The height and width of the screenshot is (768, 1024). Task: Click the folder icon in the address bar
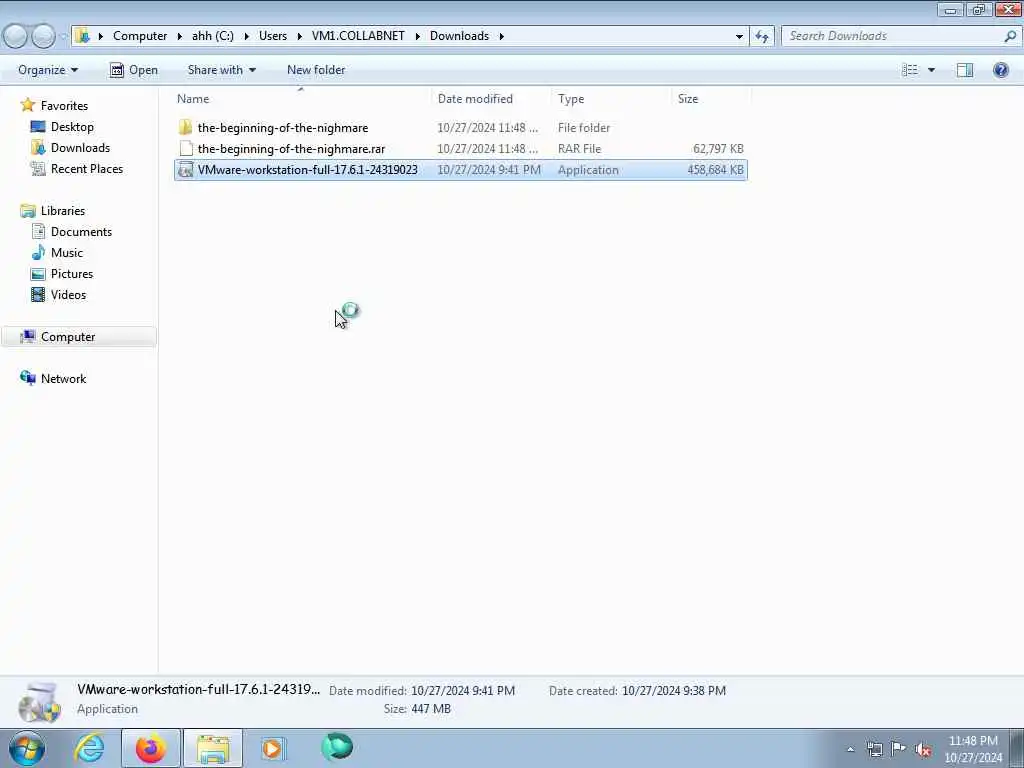click(x=82, y=36)
